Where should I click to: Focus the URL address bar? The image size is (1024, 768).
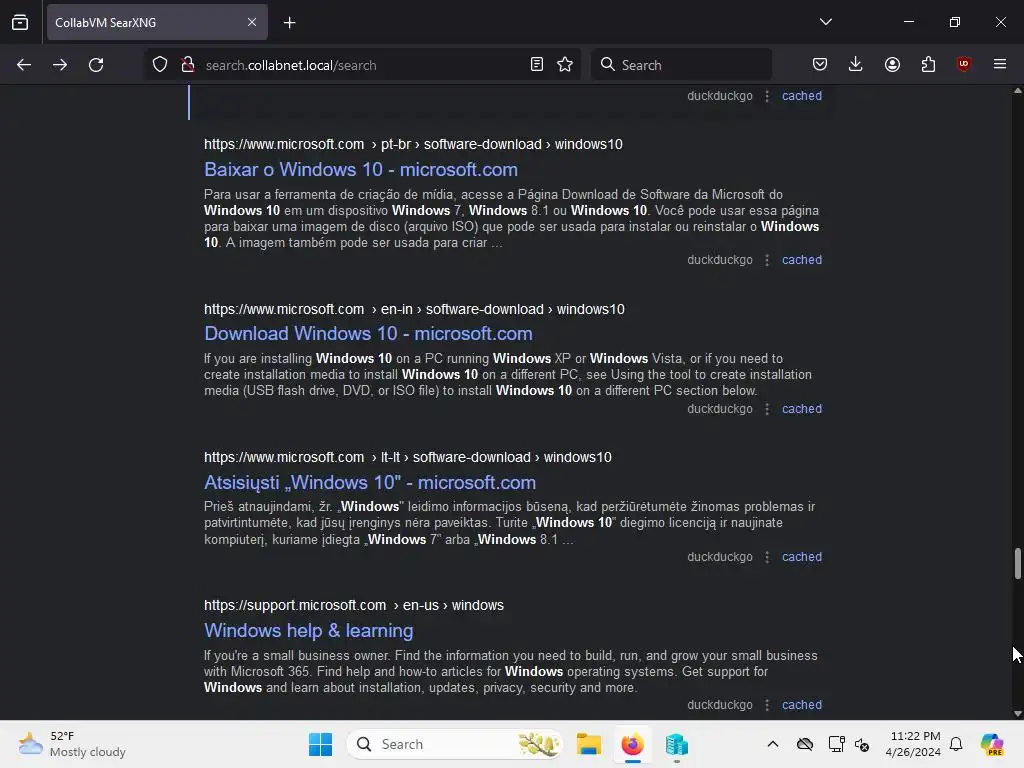pos(362,65)
